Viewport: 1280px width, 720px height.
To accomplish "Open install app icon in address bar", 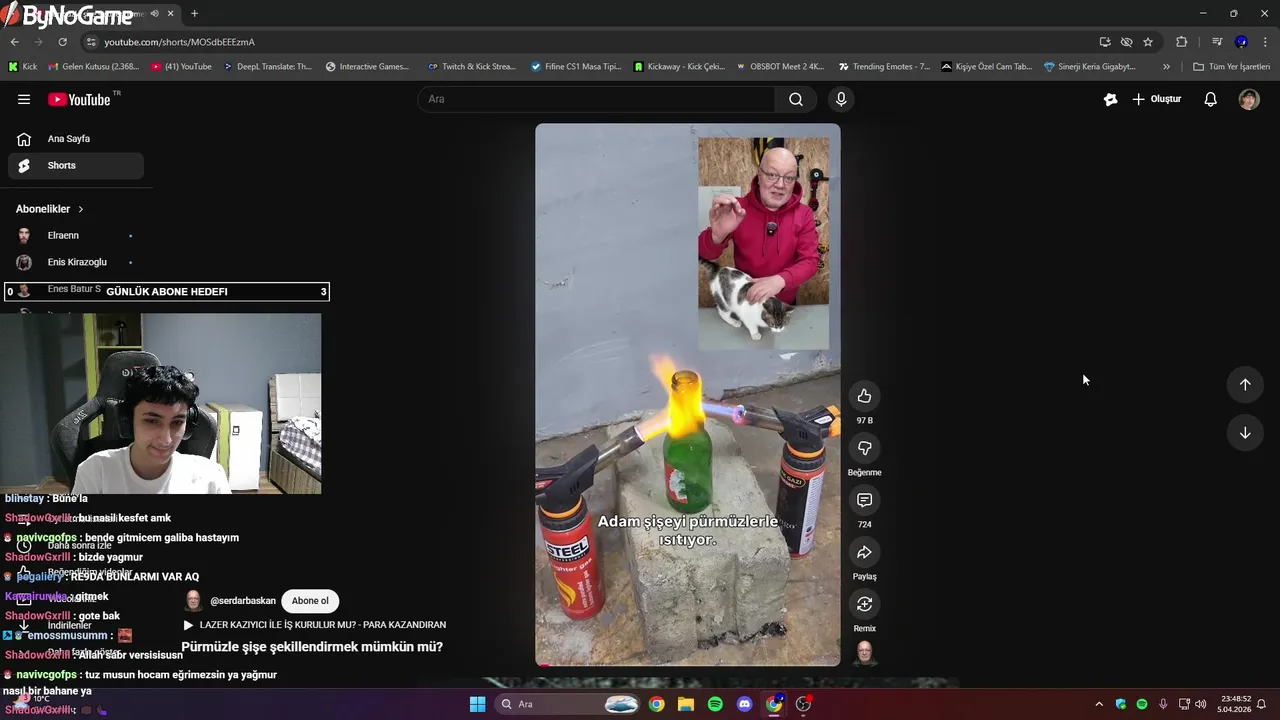I will point(1105,42).
